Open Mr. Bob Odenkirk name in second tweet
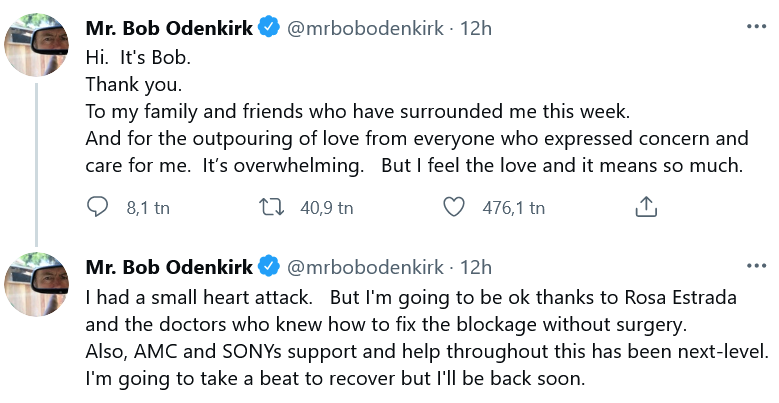This screenshot has width=779, height=403. click(169, 267)
